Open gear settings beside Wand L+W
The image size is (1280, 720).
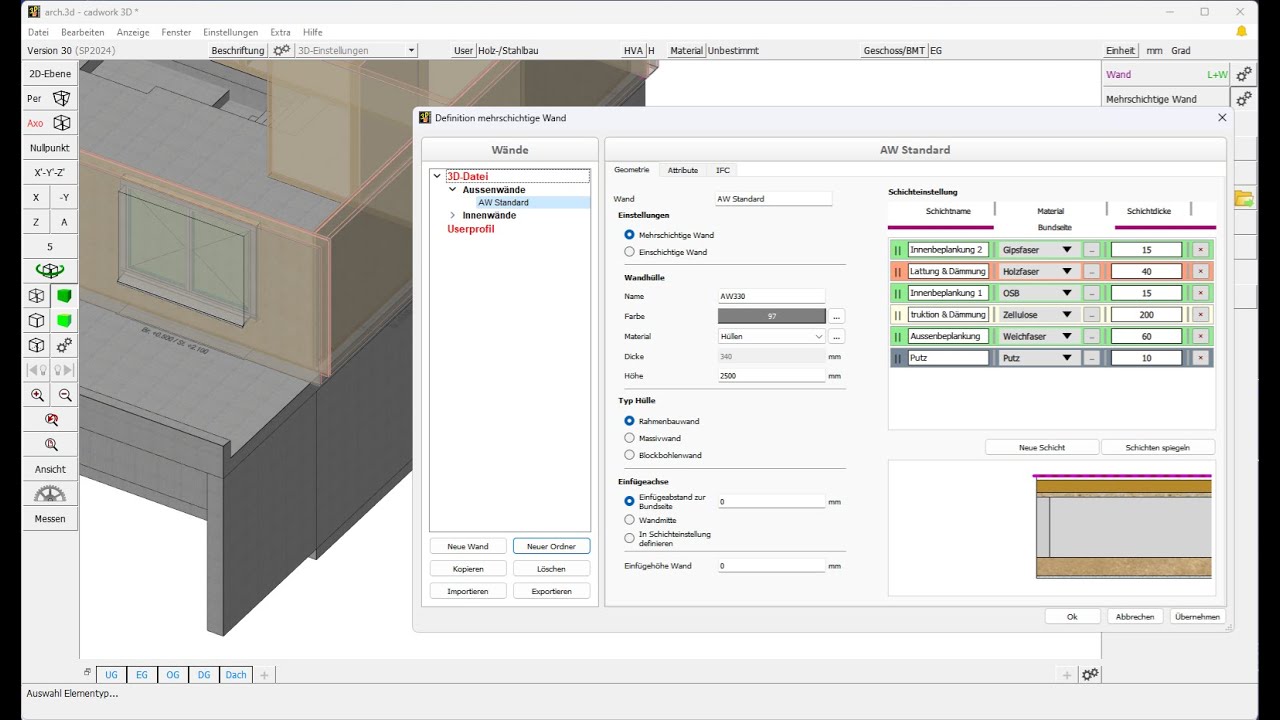1244,74
